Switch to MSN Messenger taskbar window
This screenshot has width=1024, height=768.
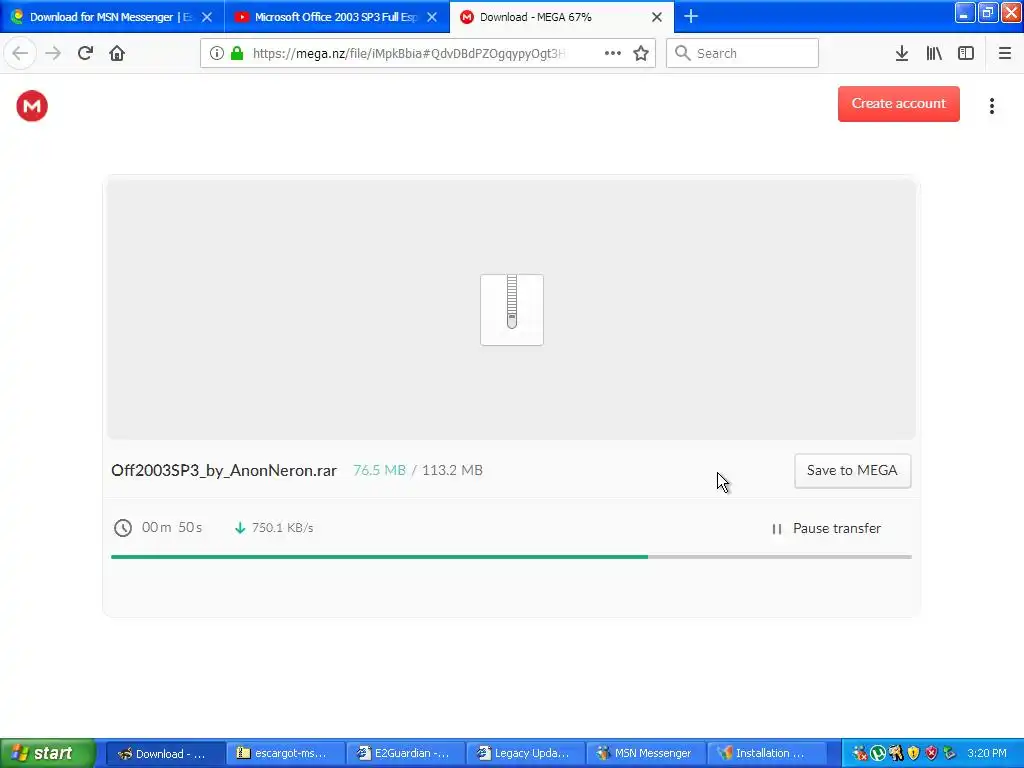pyautogui.click(x=645, y=753)
